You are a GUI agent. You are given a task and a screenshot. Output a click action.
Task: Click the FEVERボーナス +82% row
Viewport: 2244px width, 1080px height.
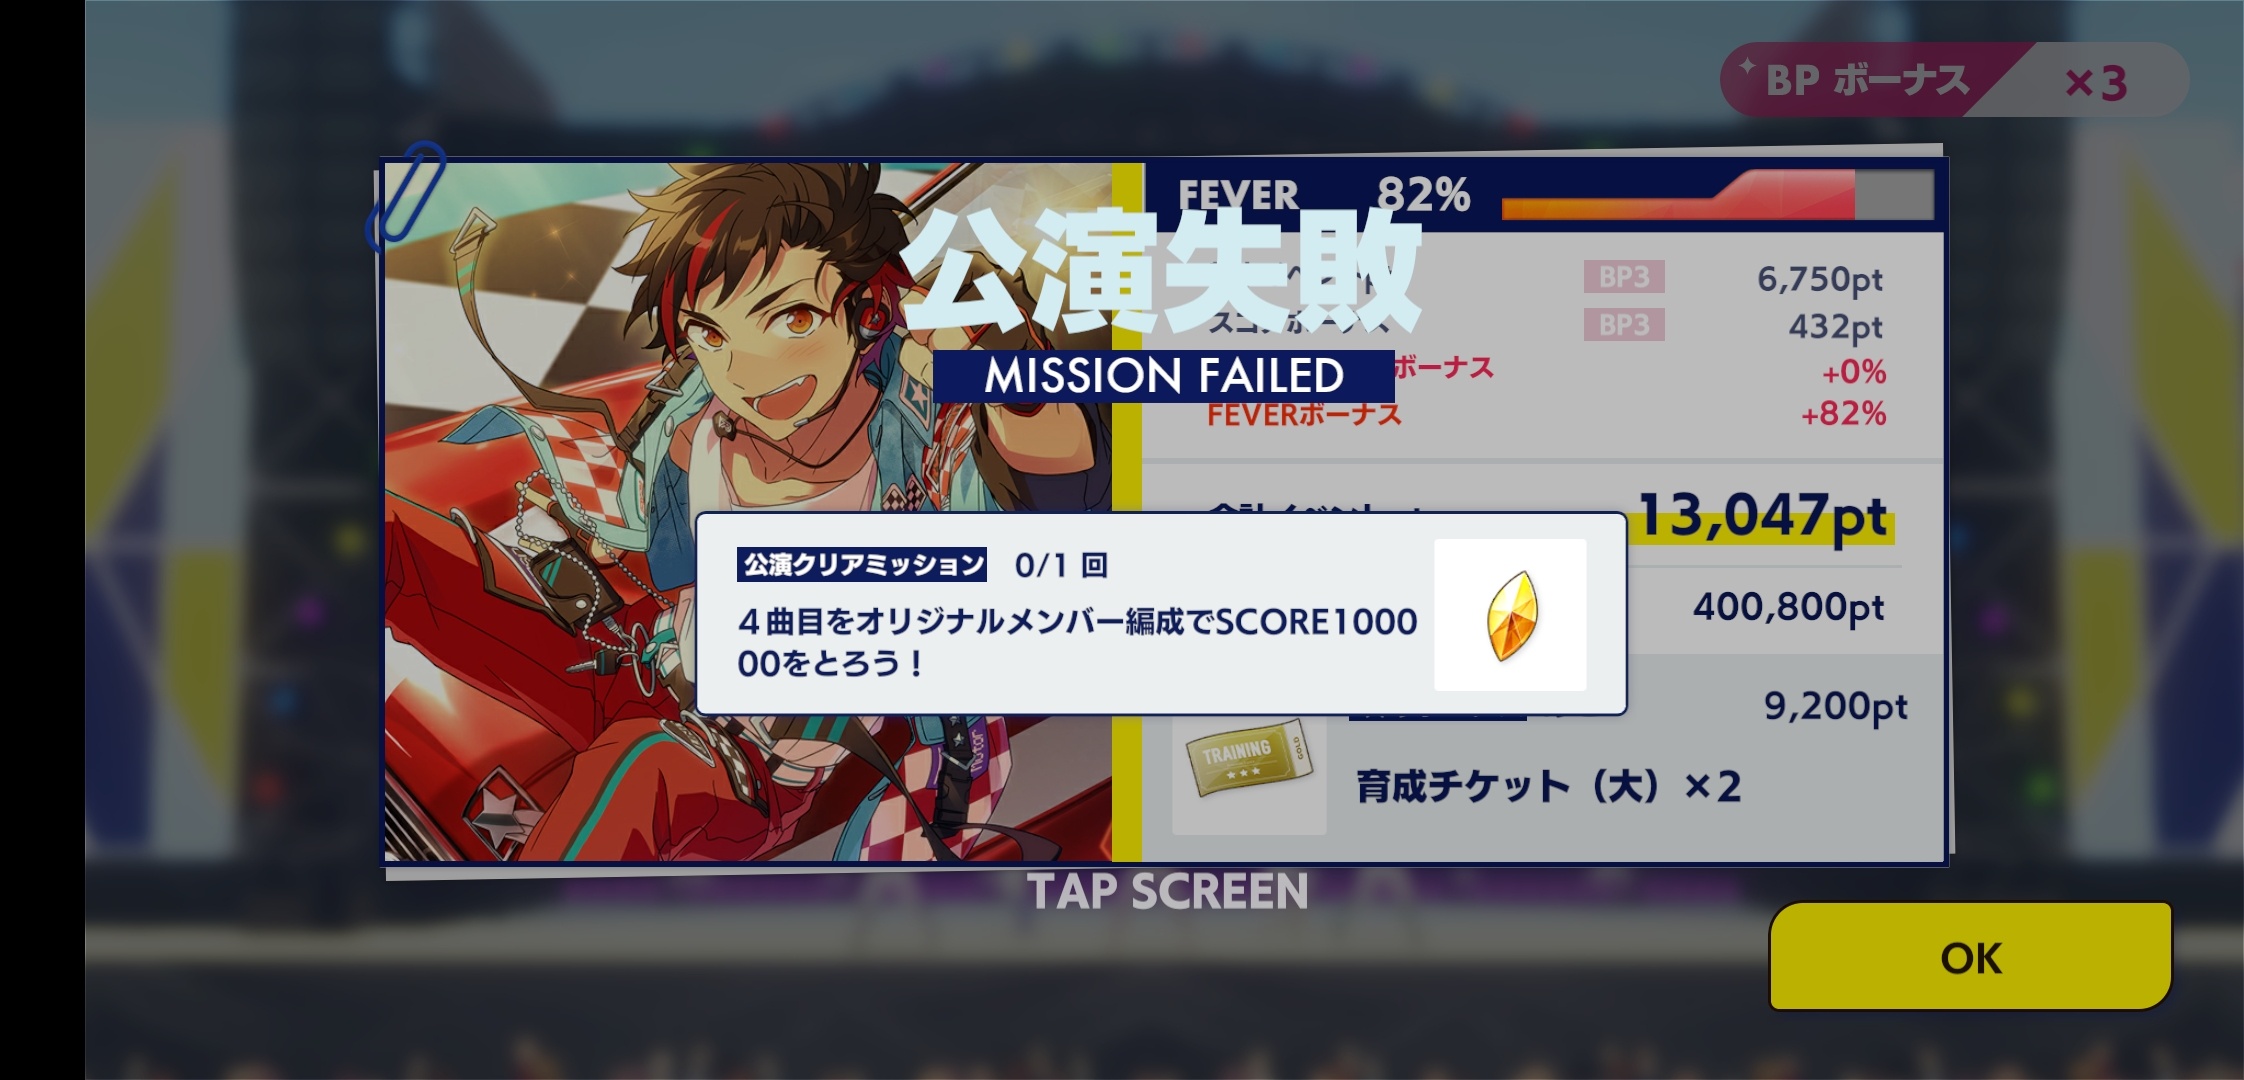point(1546,414)
